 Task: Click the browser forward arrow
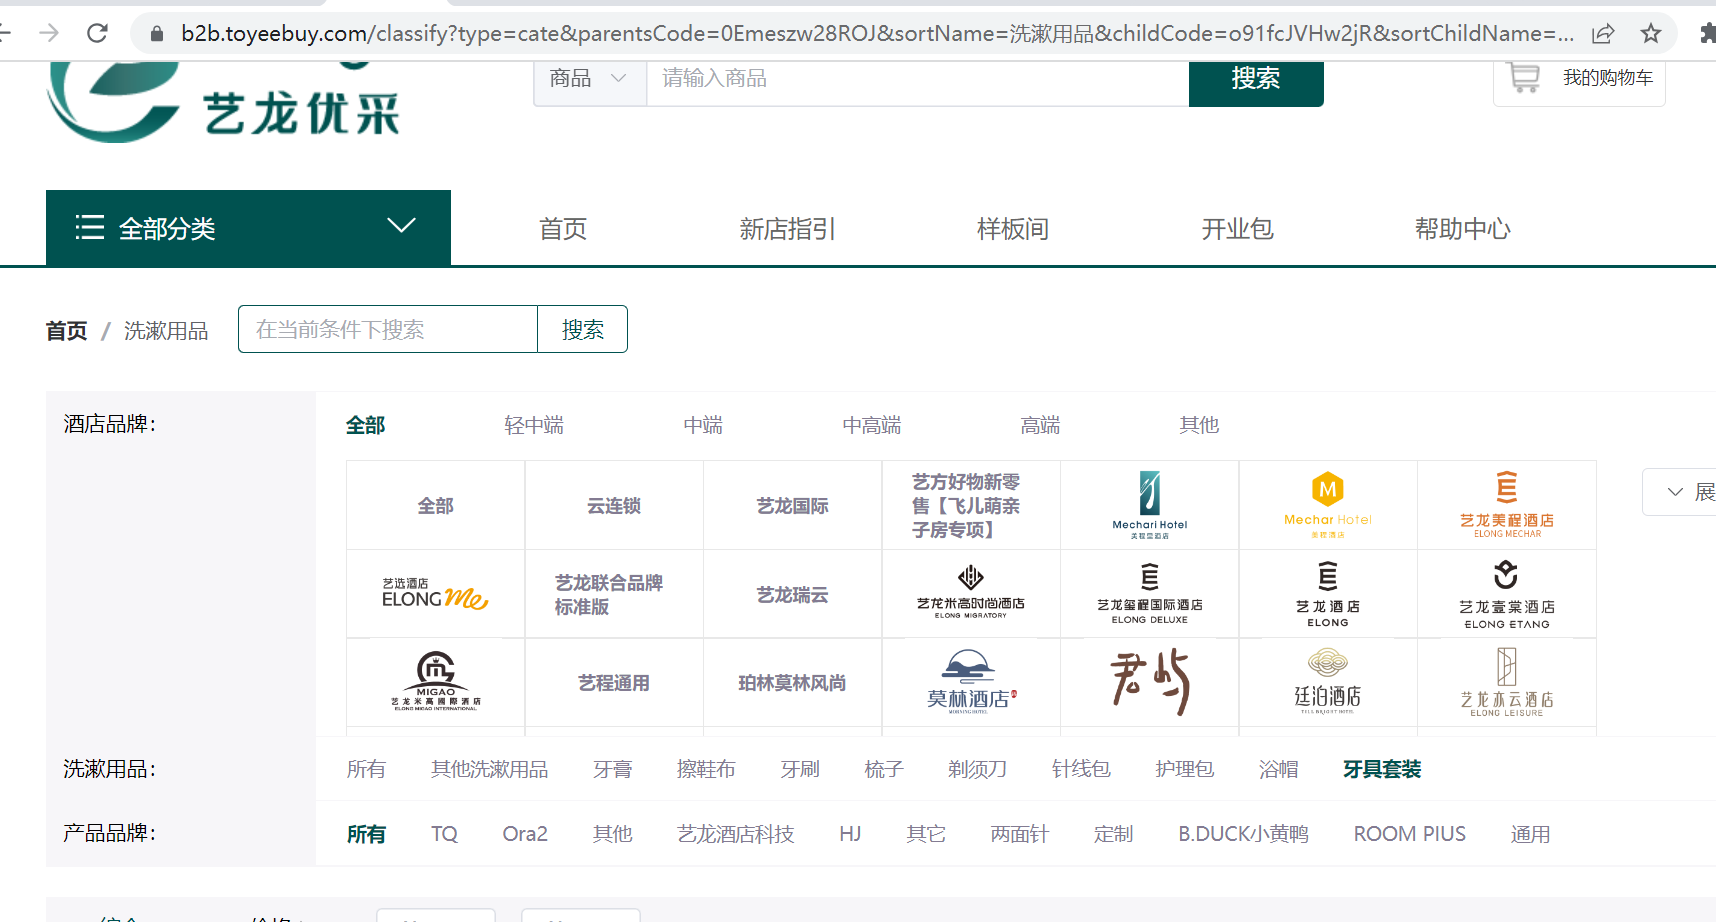click(x=48, y=33)
